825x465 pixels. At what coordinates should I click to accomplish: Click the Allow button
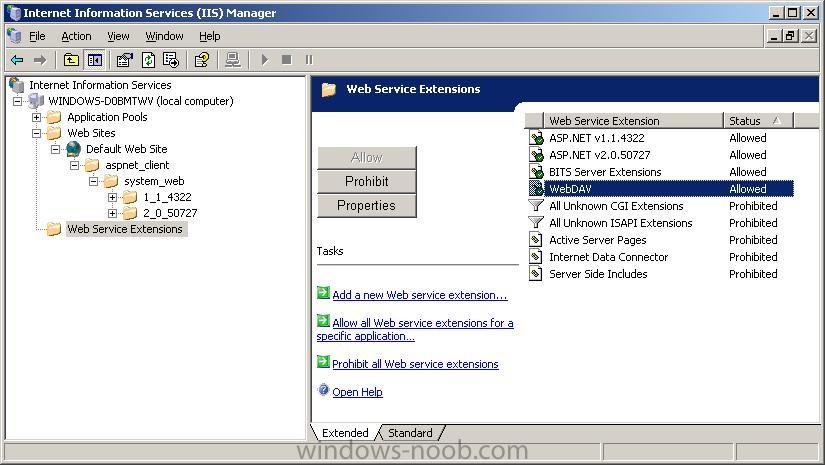point(366,157)
